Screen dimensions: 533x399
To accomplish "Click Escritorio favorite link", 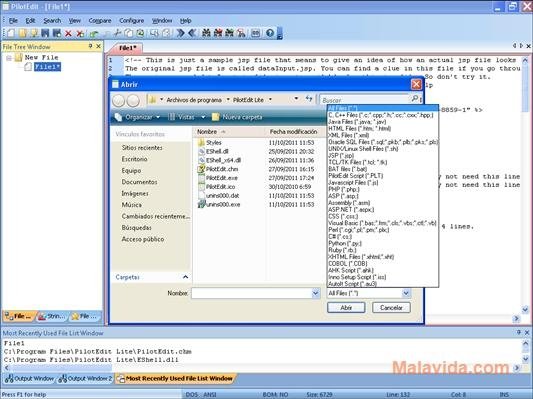I will [x=135, y=159].
